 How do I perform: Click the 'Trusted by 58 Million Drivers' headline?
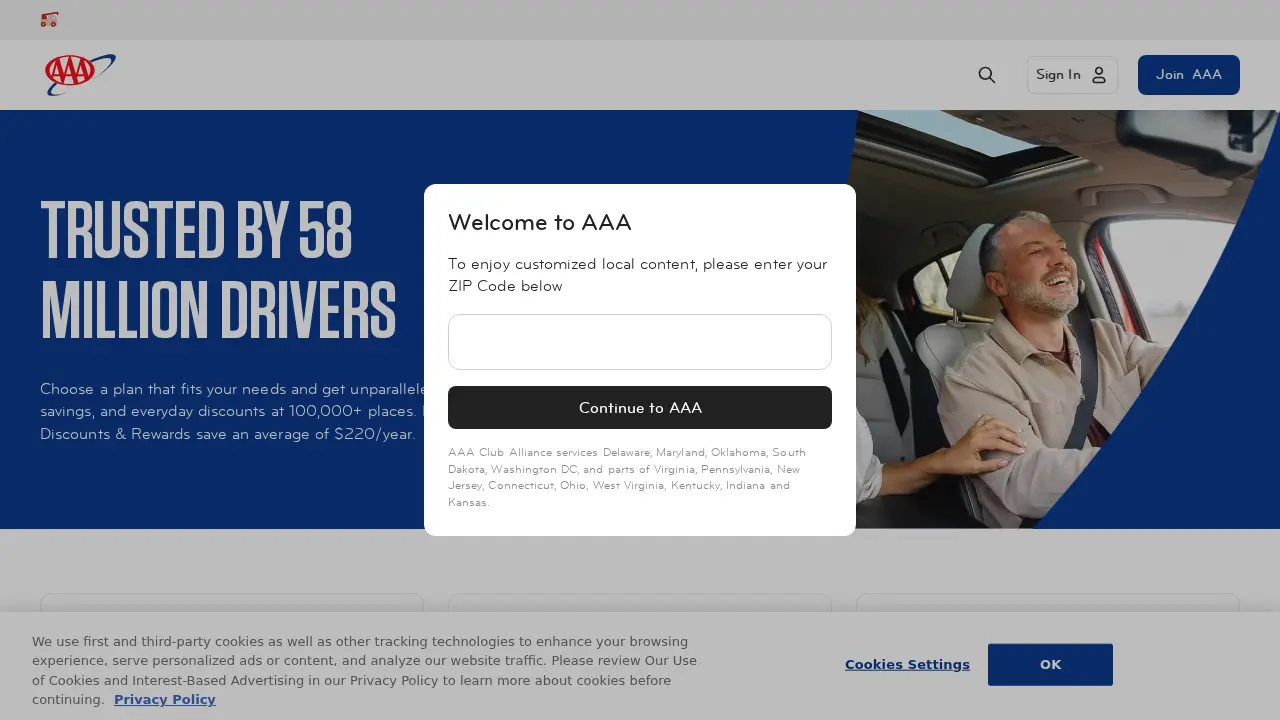pyautogui.click(x=218, y=270)
